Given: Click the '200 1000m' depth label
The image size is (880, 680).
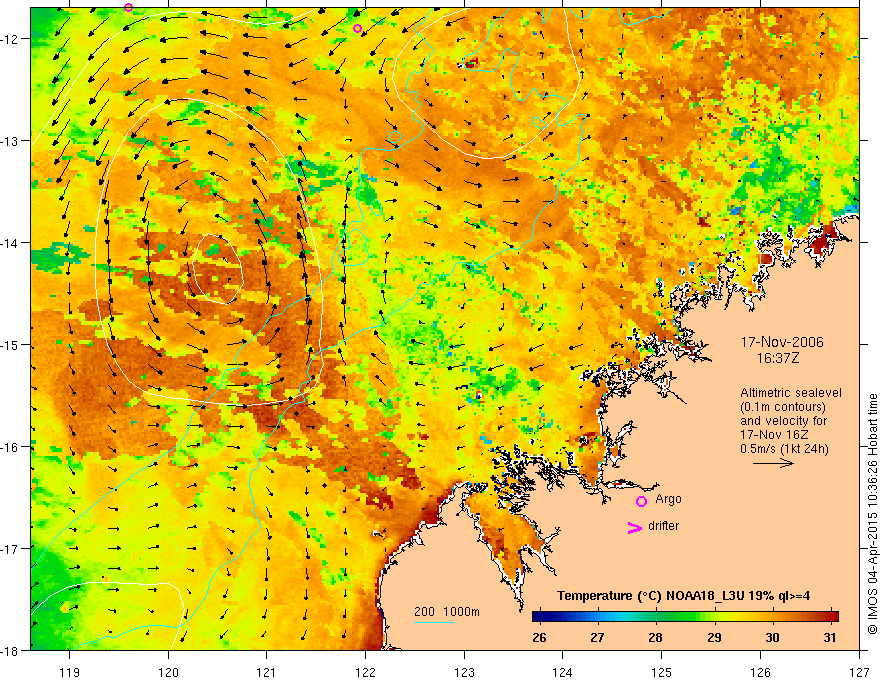Looking at the screenshot, I should [447, 612].
